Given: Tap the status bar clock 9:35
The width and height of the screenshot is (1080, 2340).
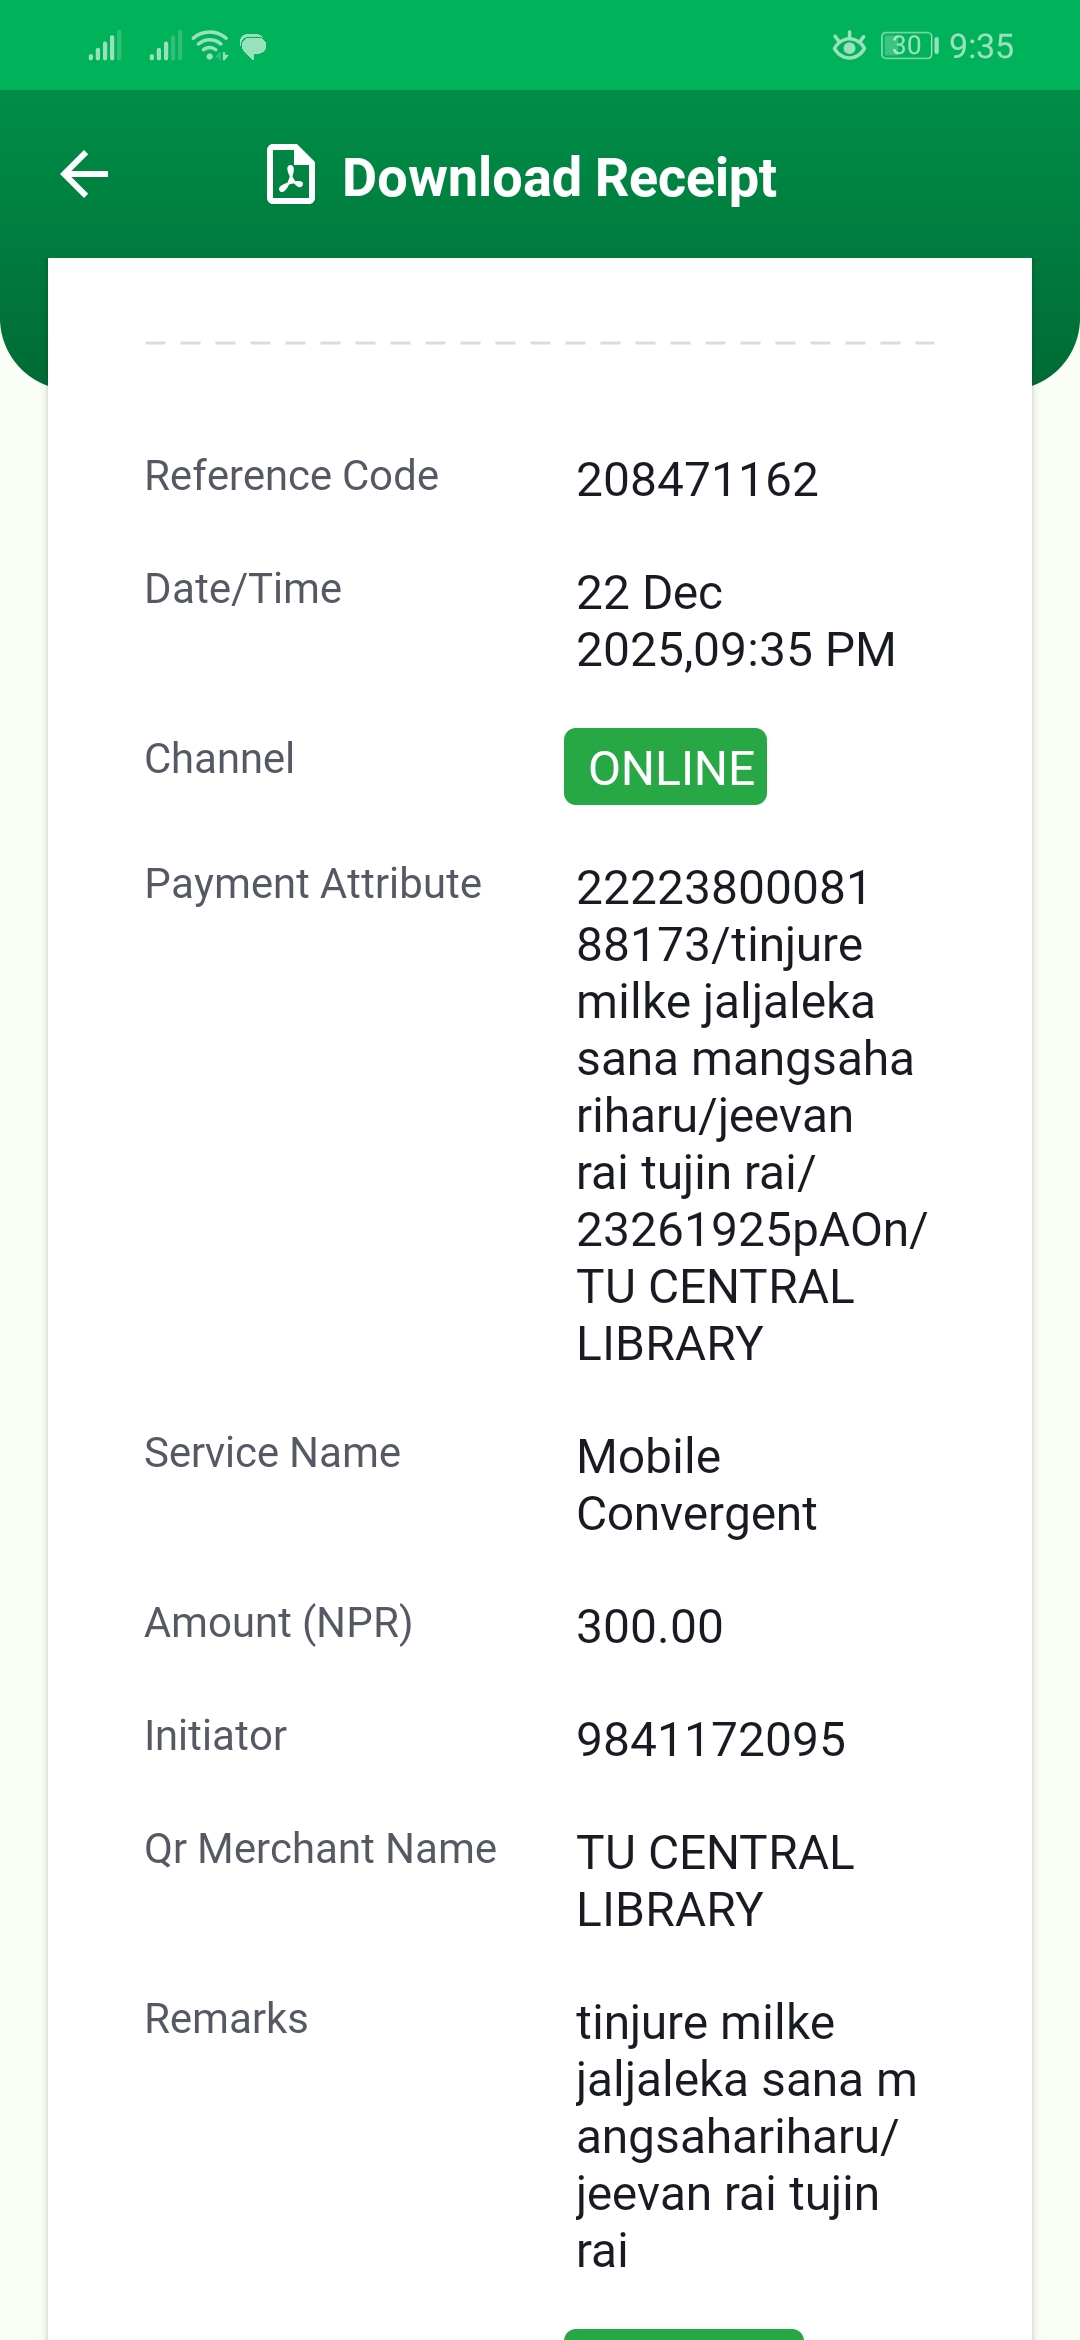Looking at the screenshot, I should click(x=981, y=46).
